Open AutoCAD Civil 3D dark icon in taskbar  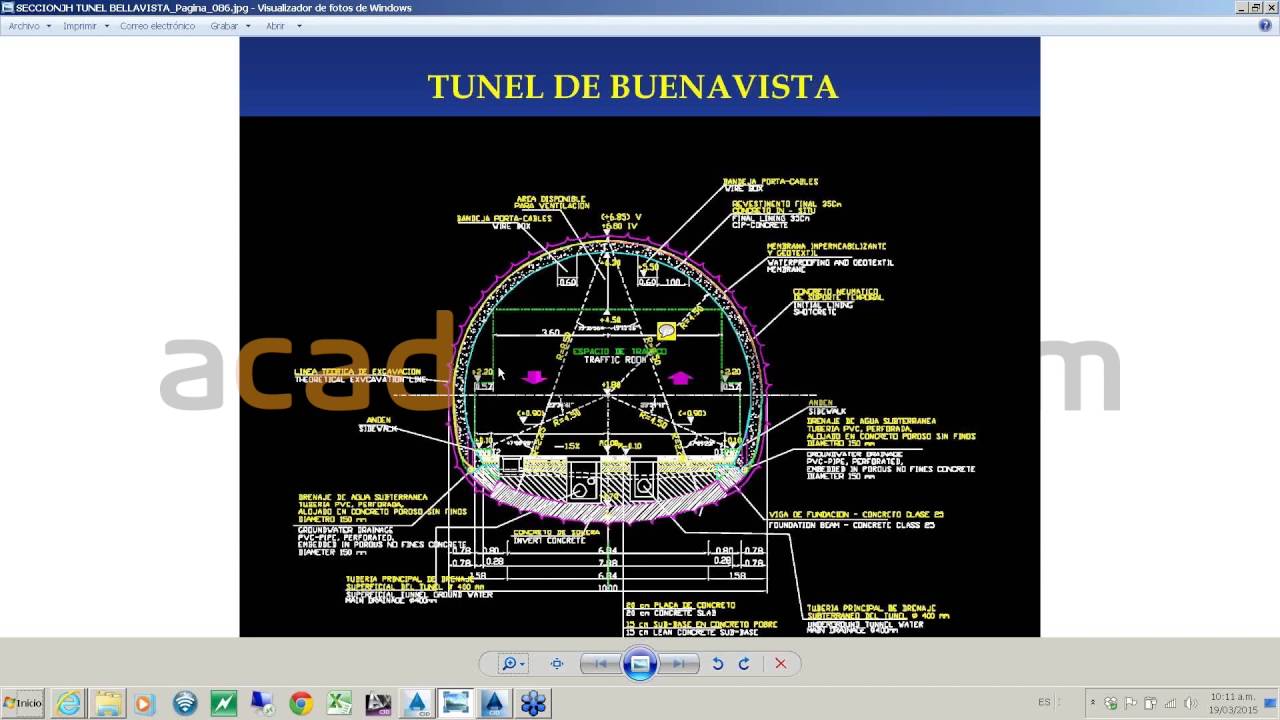click(x=378, y=703)
